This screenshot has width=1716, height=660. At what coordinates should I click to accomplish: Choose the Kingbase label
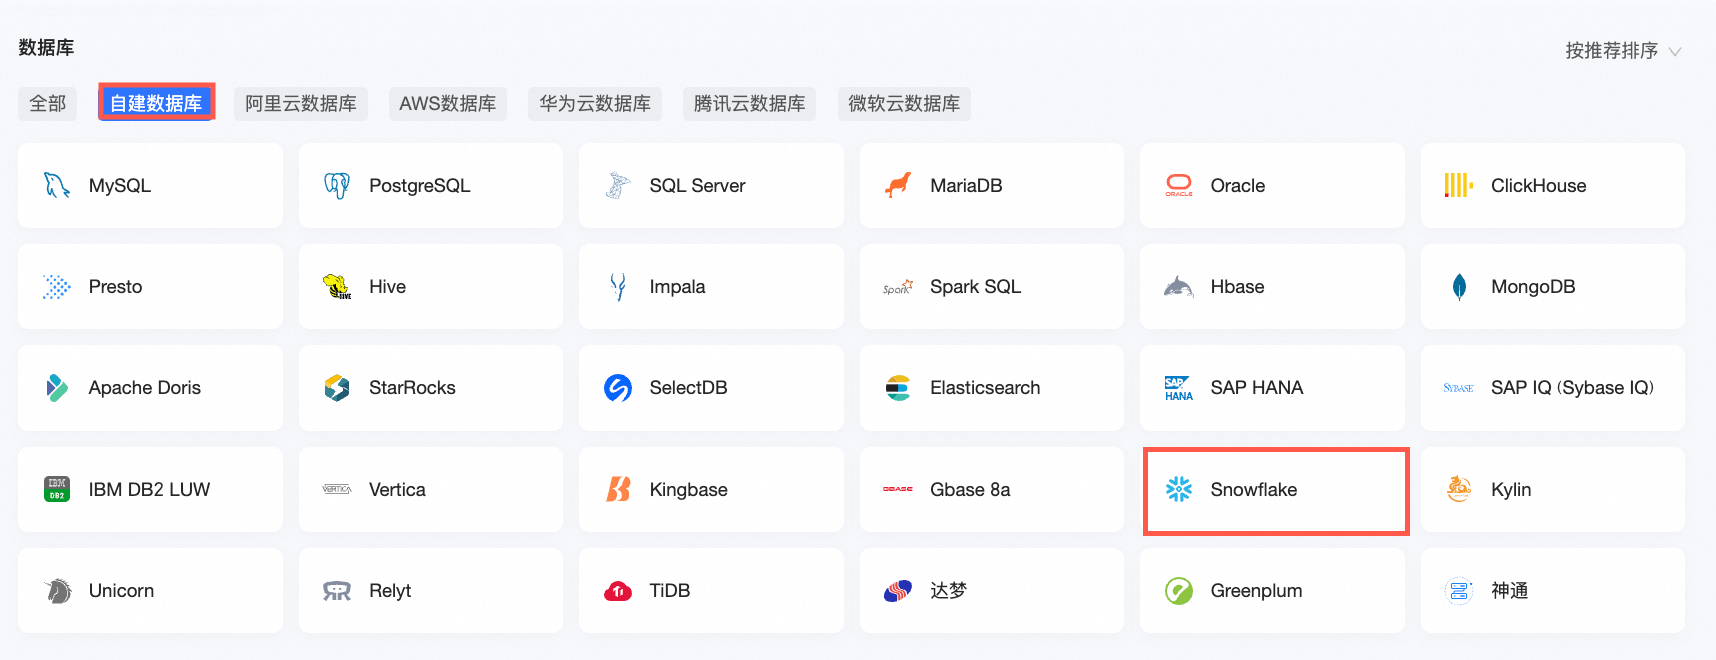tap(689, 490)
